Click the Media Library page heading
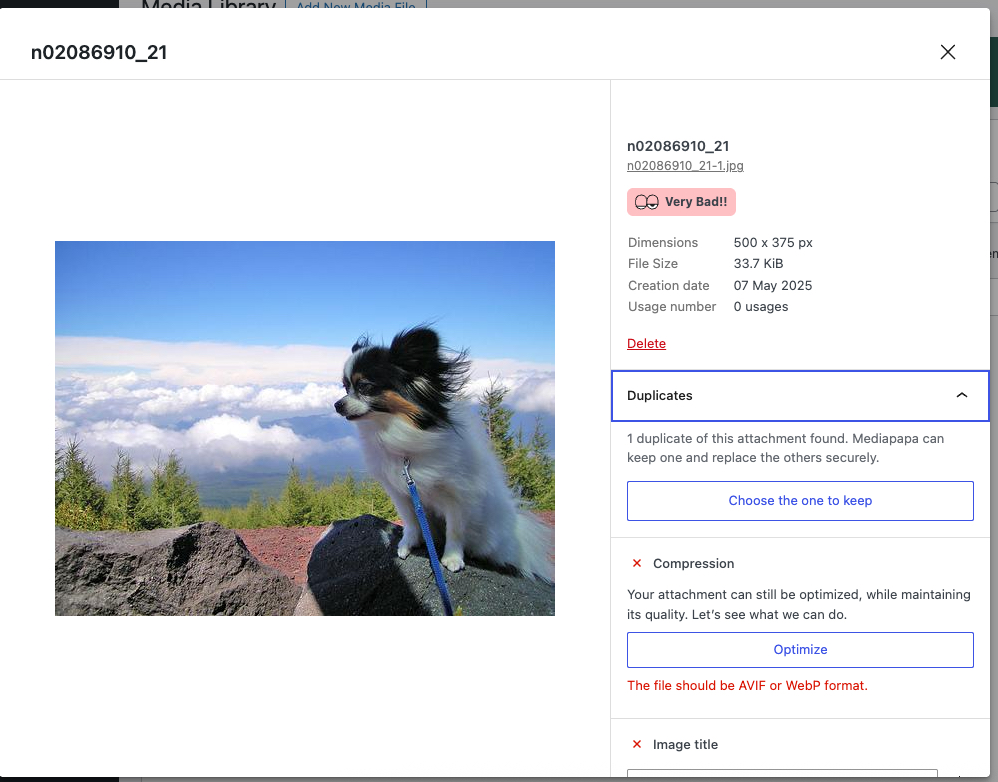 (x=208, y=5)
